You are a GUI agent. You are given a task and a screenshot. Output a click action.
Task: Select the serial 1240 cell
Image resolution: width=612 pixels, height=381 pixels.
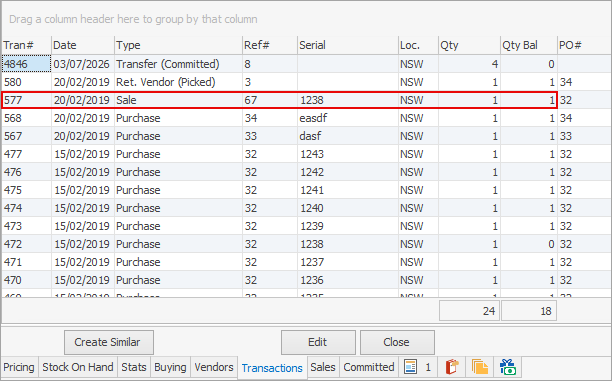tap(348, 208)
